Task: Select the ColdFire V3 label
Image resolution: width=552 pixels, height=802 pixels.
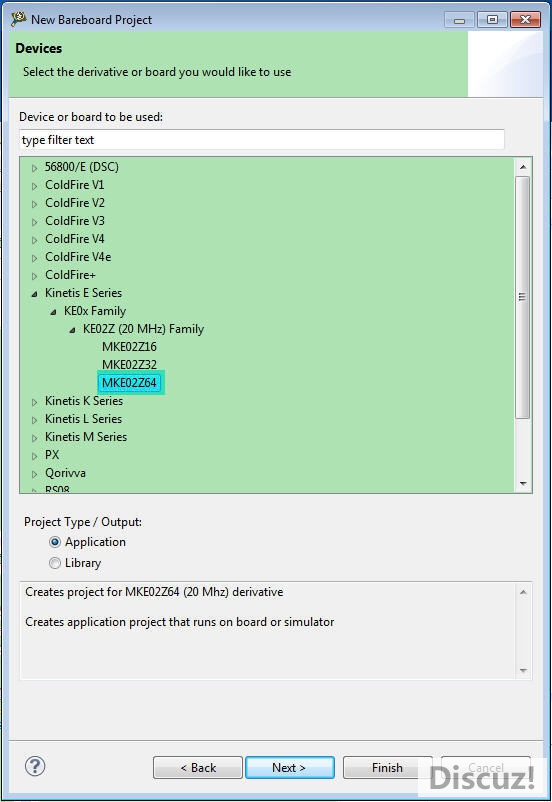Action: [x=75, y=220]
